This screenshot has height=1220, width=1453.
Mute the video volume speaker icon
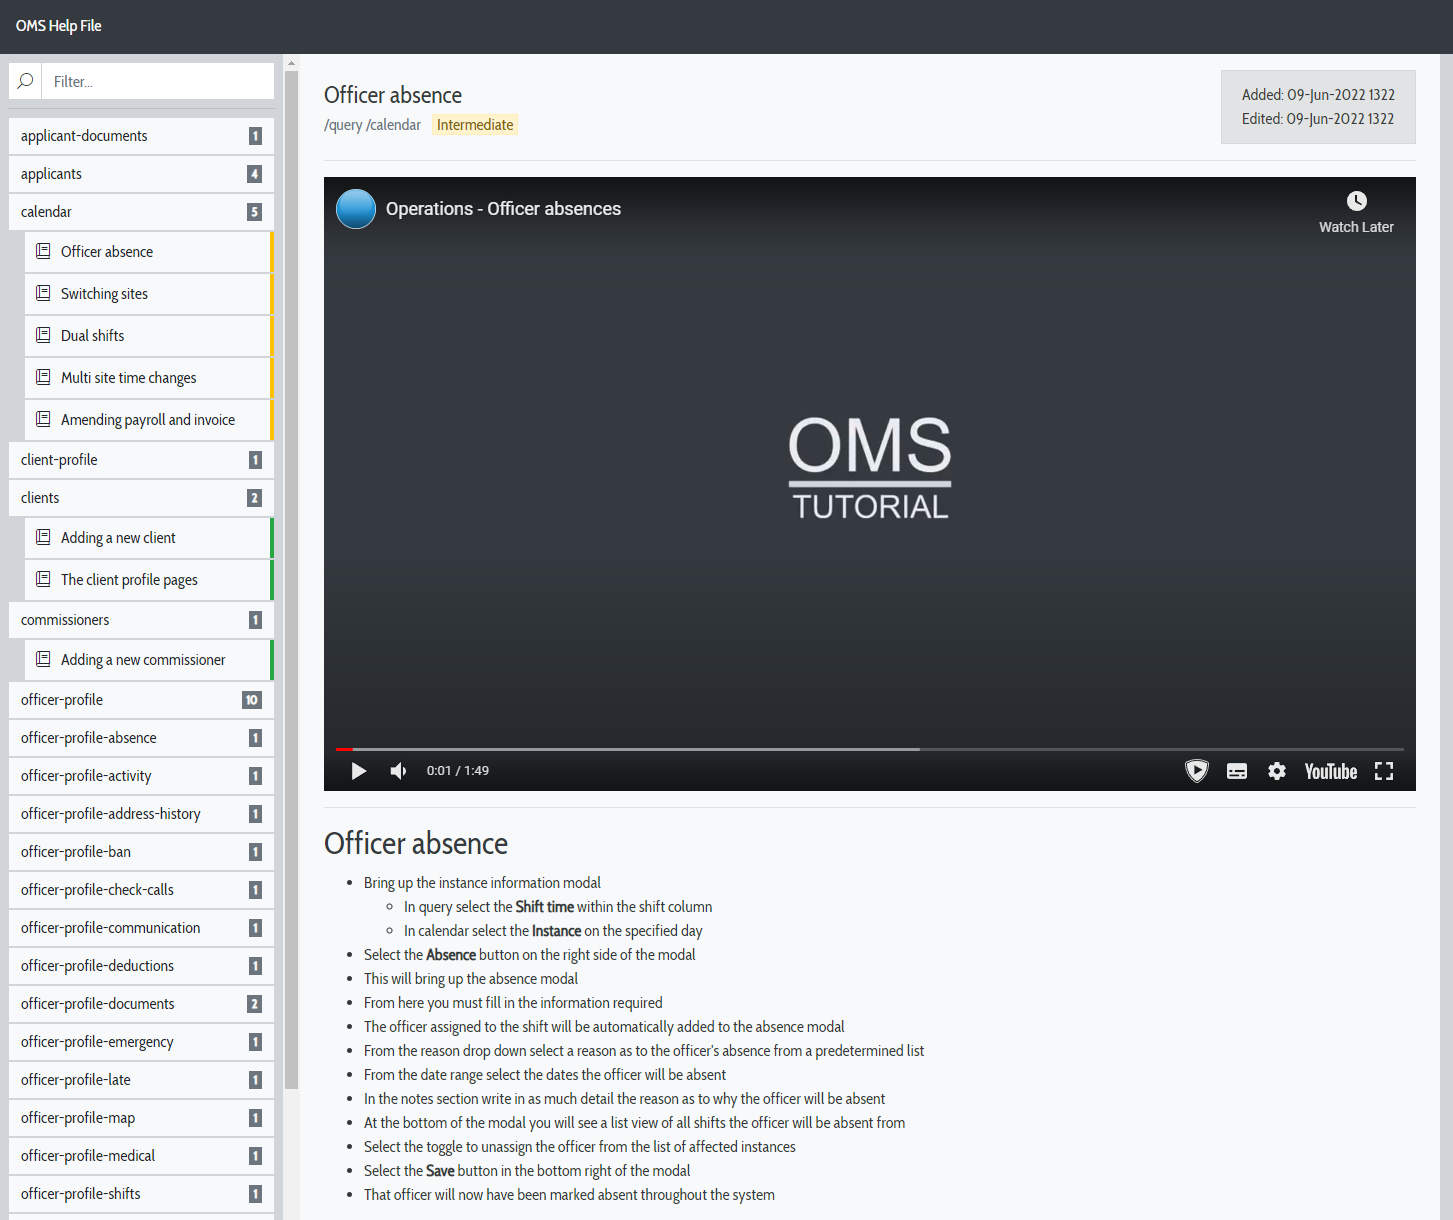[398, 771]
